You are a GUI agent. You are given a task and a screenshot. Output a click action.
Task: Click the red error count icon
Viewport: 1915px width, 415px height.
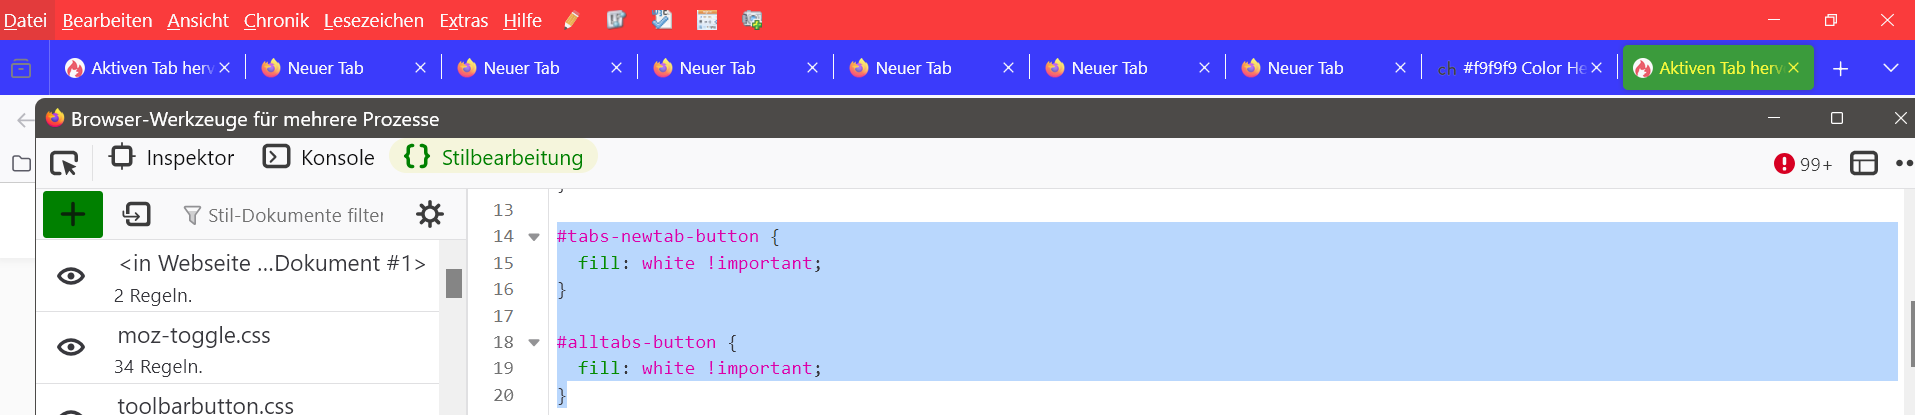(x=1784, y=164)
